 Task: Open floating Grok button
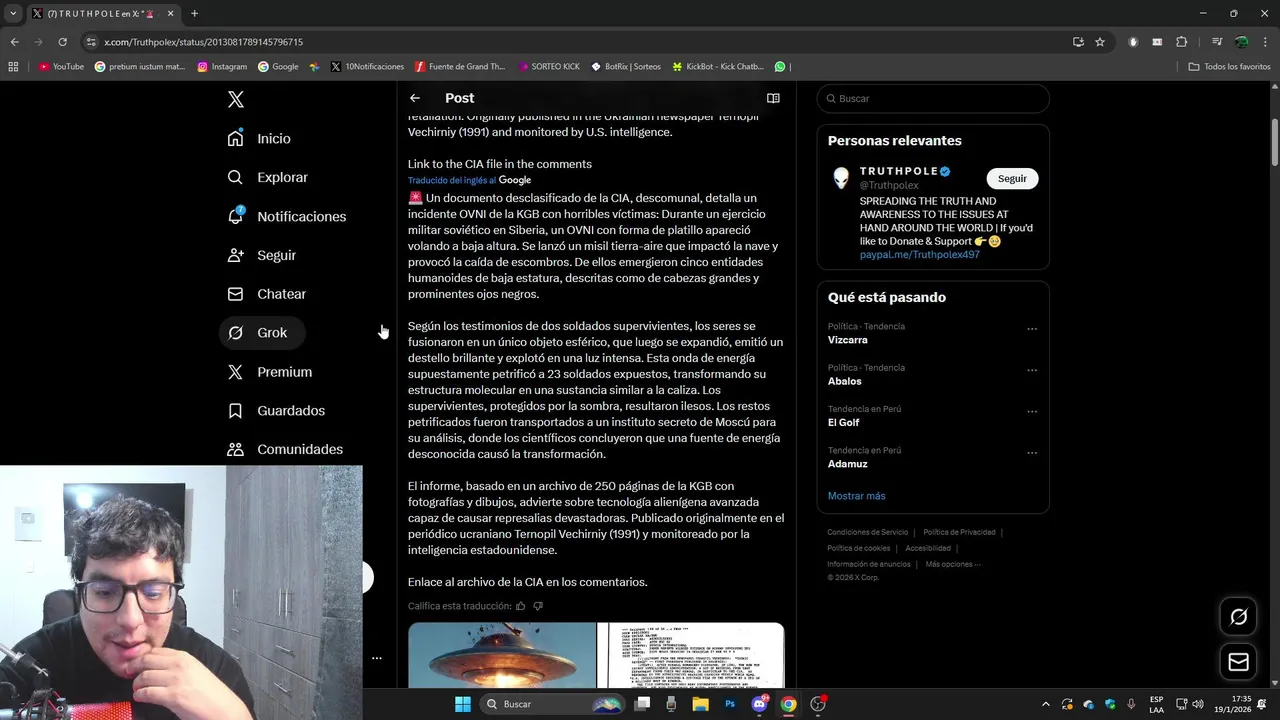coord(1238,617)
